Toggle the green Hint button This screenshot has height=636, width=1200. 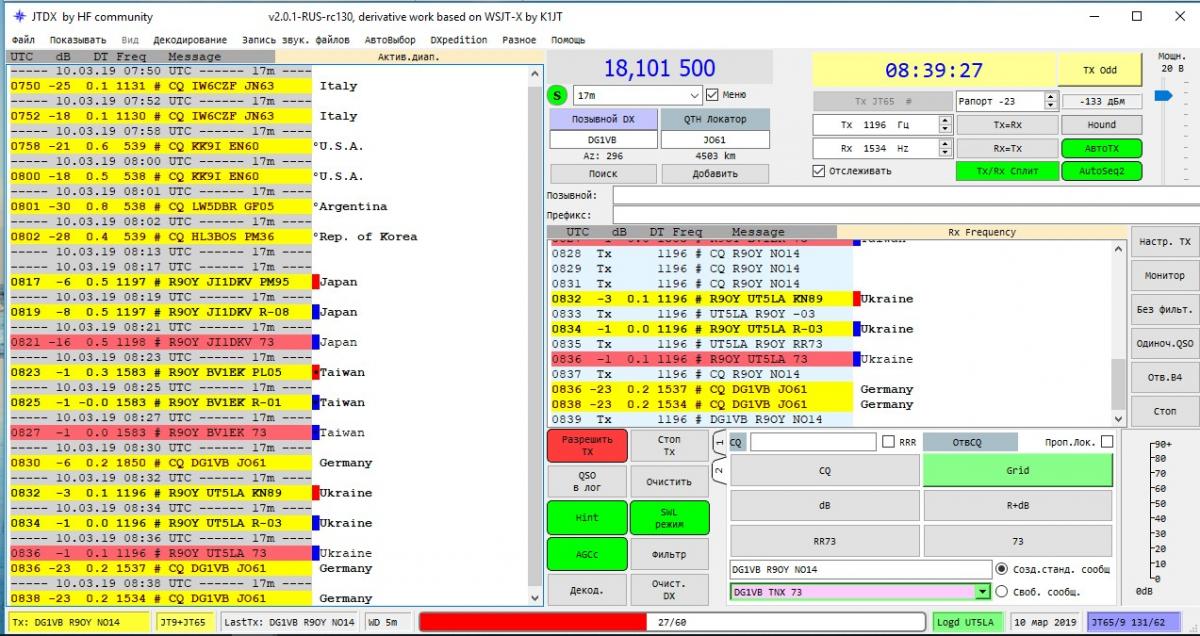[587, 517]
